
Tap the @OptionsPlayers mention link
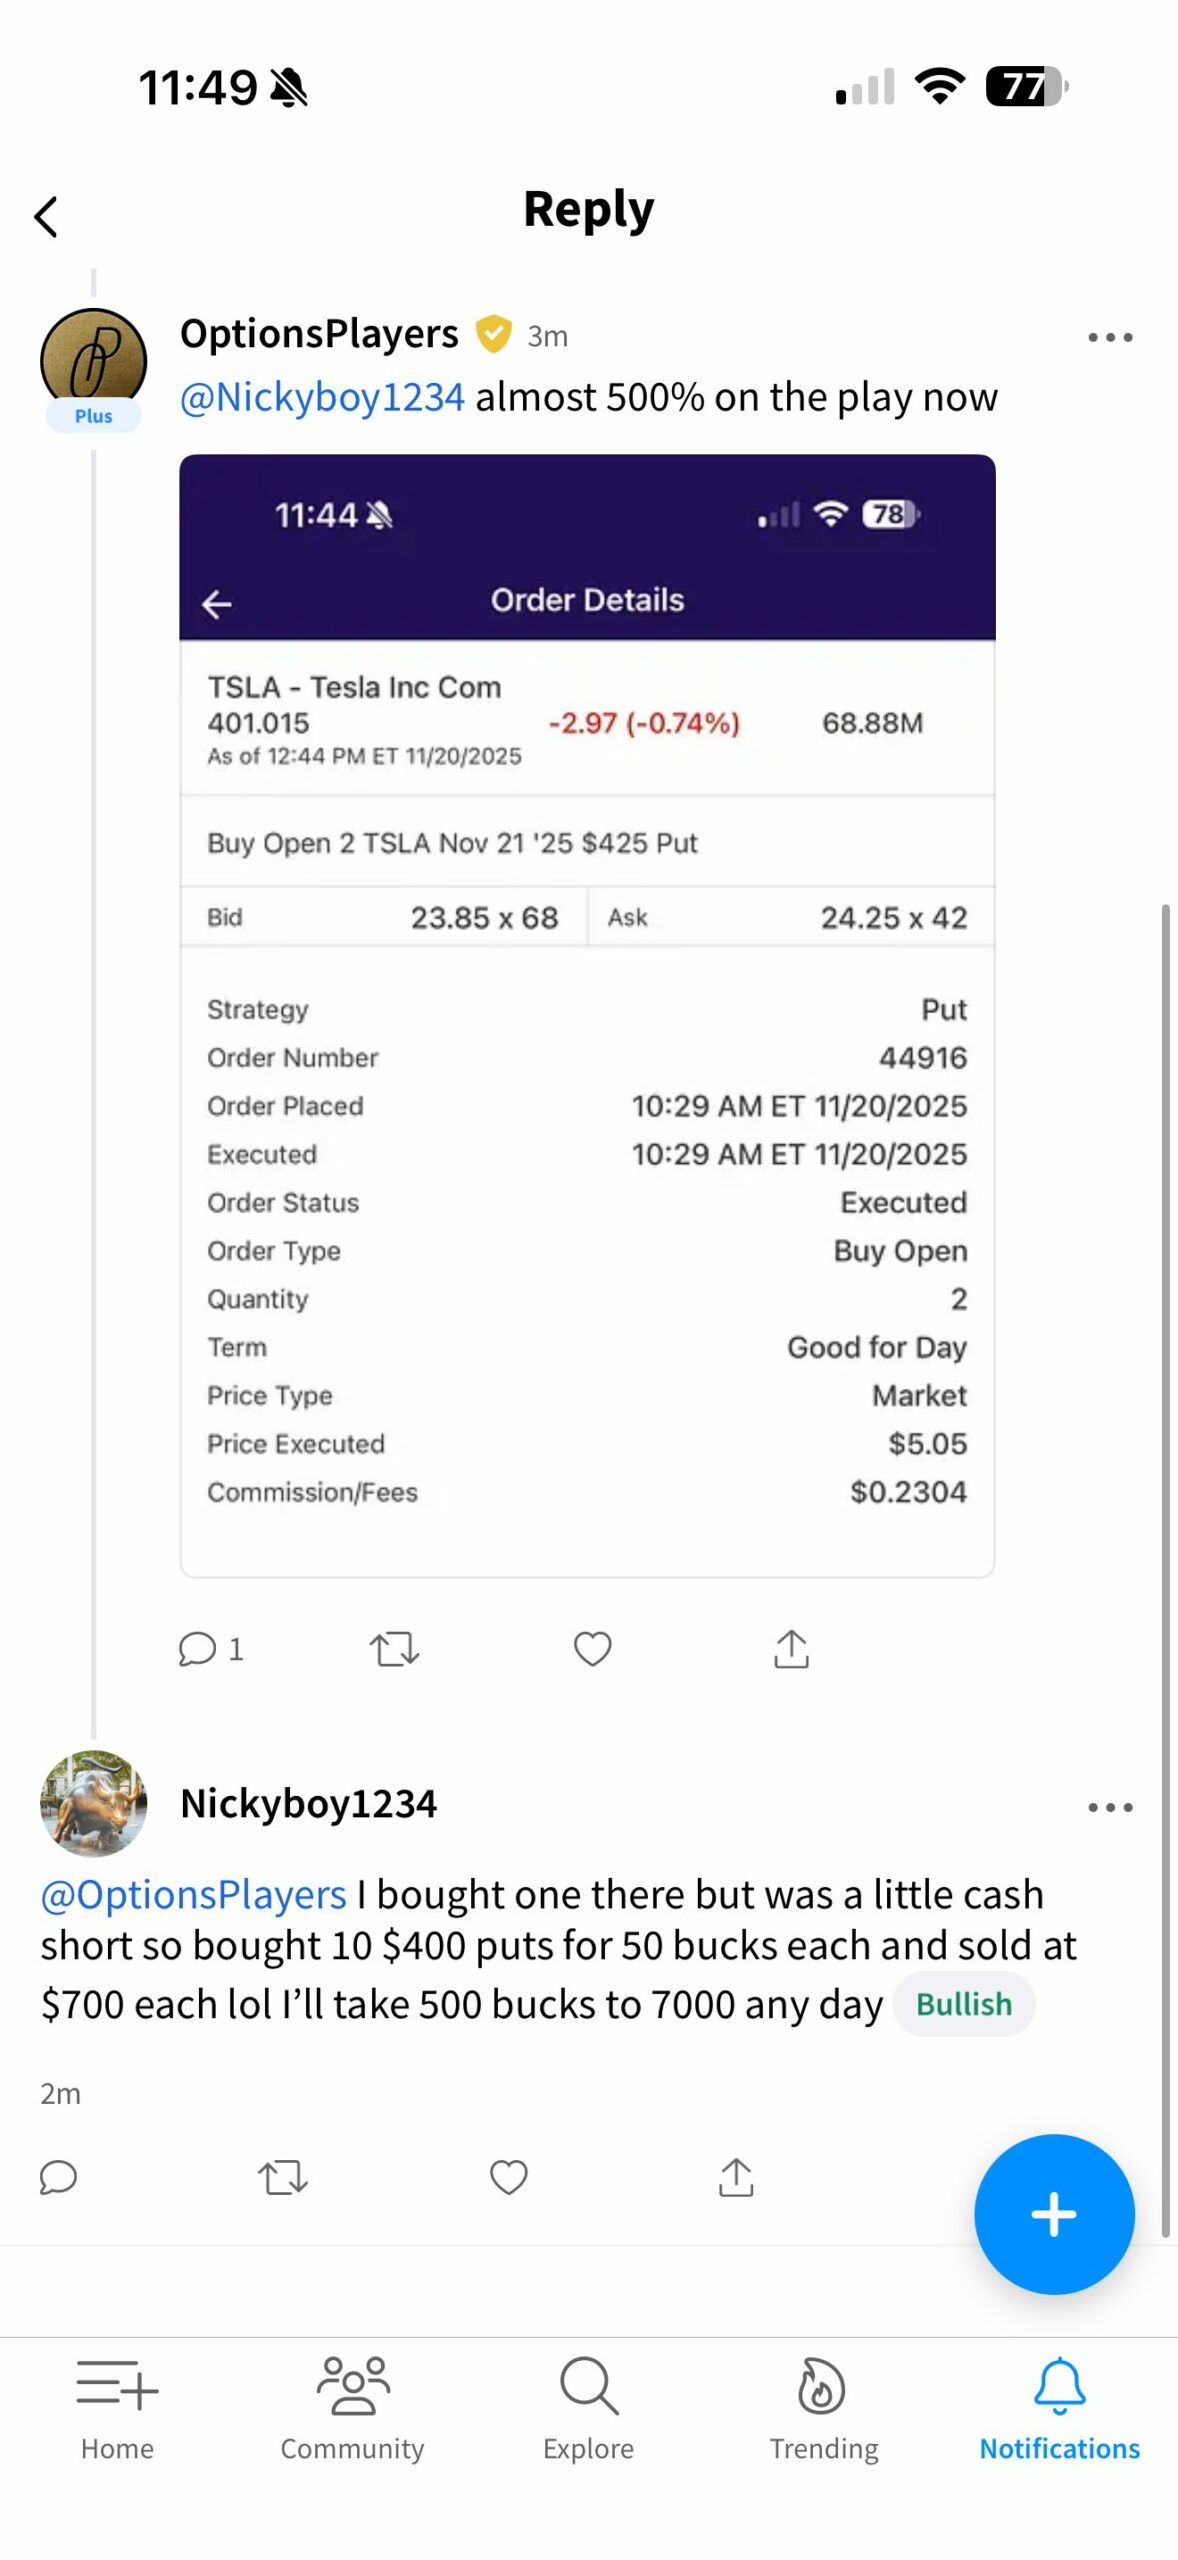pyautogui.click(x=193, y=1895)
